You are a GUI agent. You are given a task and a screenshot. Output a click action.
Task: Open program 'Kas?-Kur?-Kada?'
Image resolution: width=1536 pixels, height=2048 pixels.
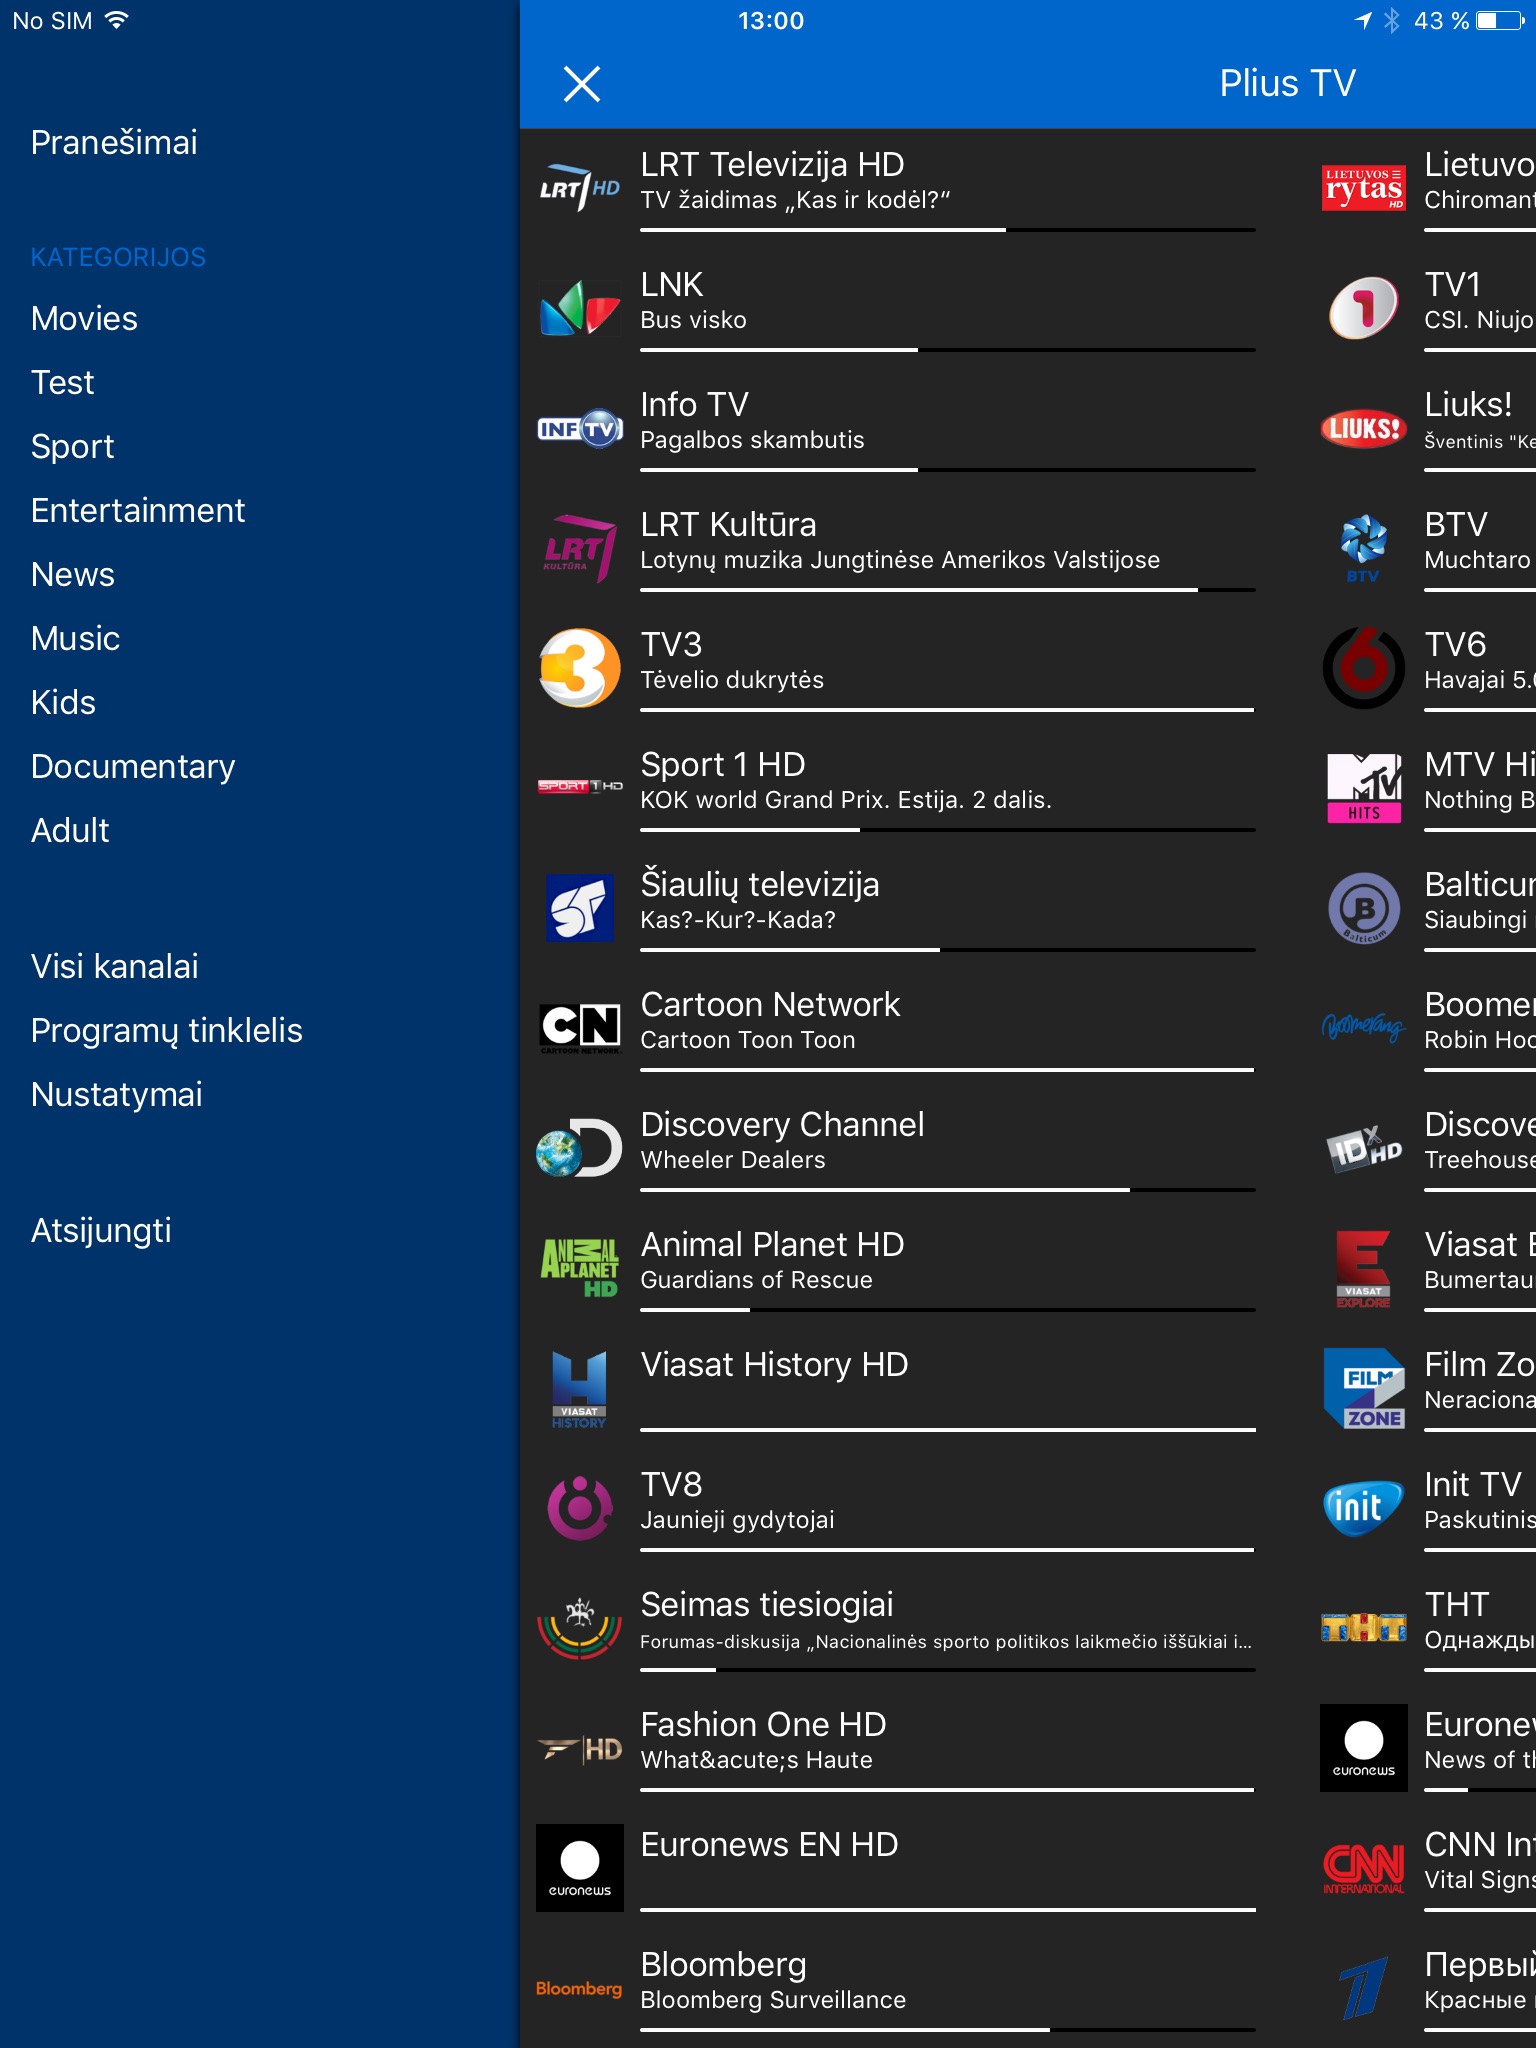tap(738, 920)
